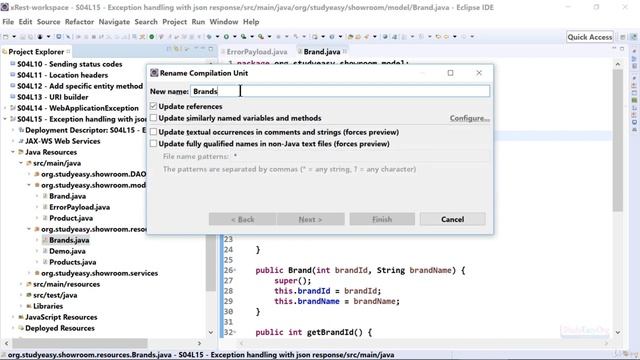Click the Configure... link
This screenshot has width=640, height=360.
click(469, 118)
